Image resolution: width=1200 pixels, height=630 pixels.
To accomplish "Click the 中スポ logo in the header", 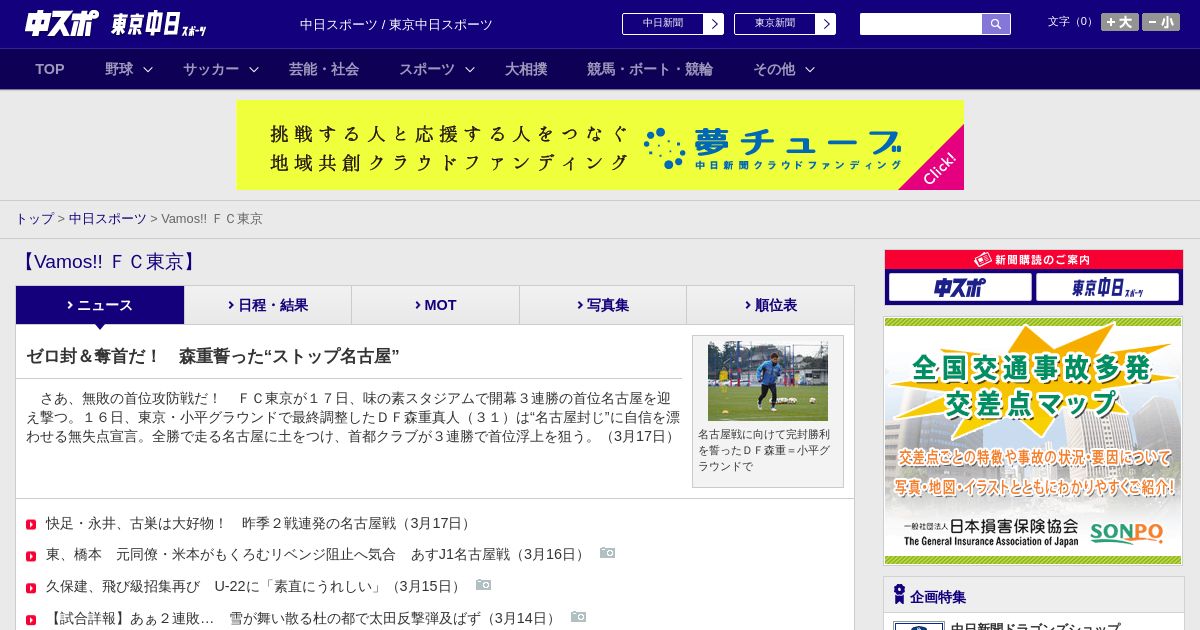I will click(x=62, y=23).
